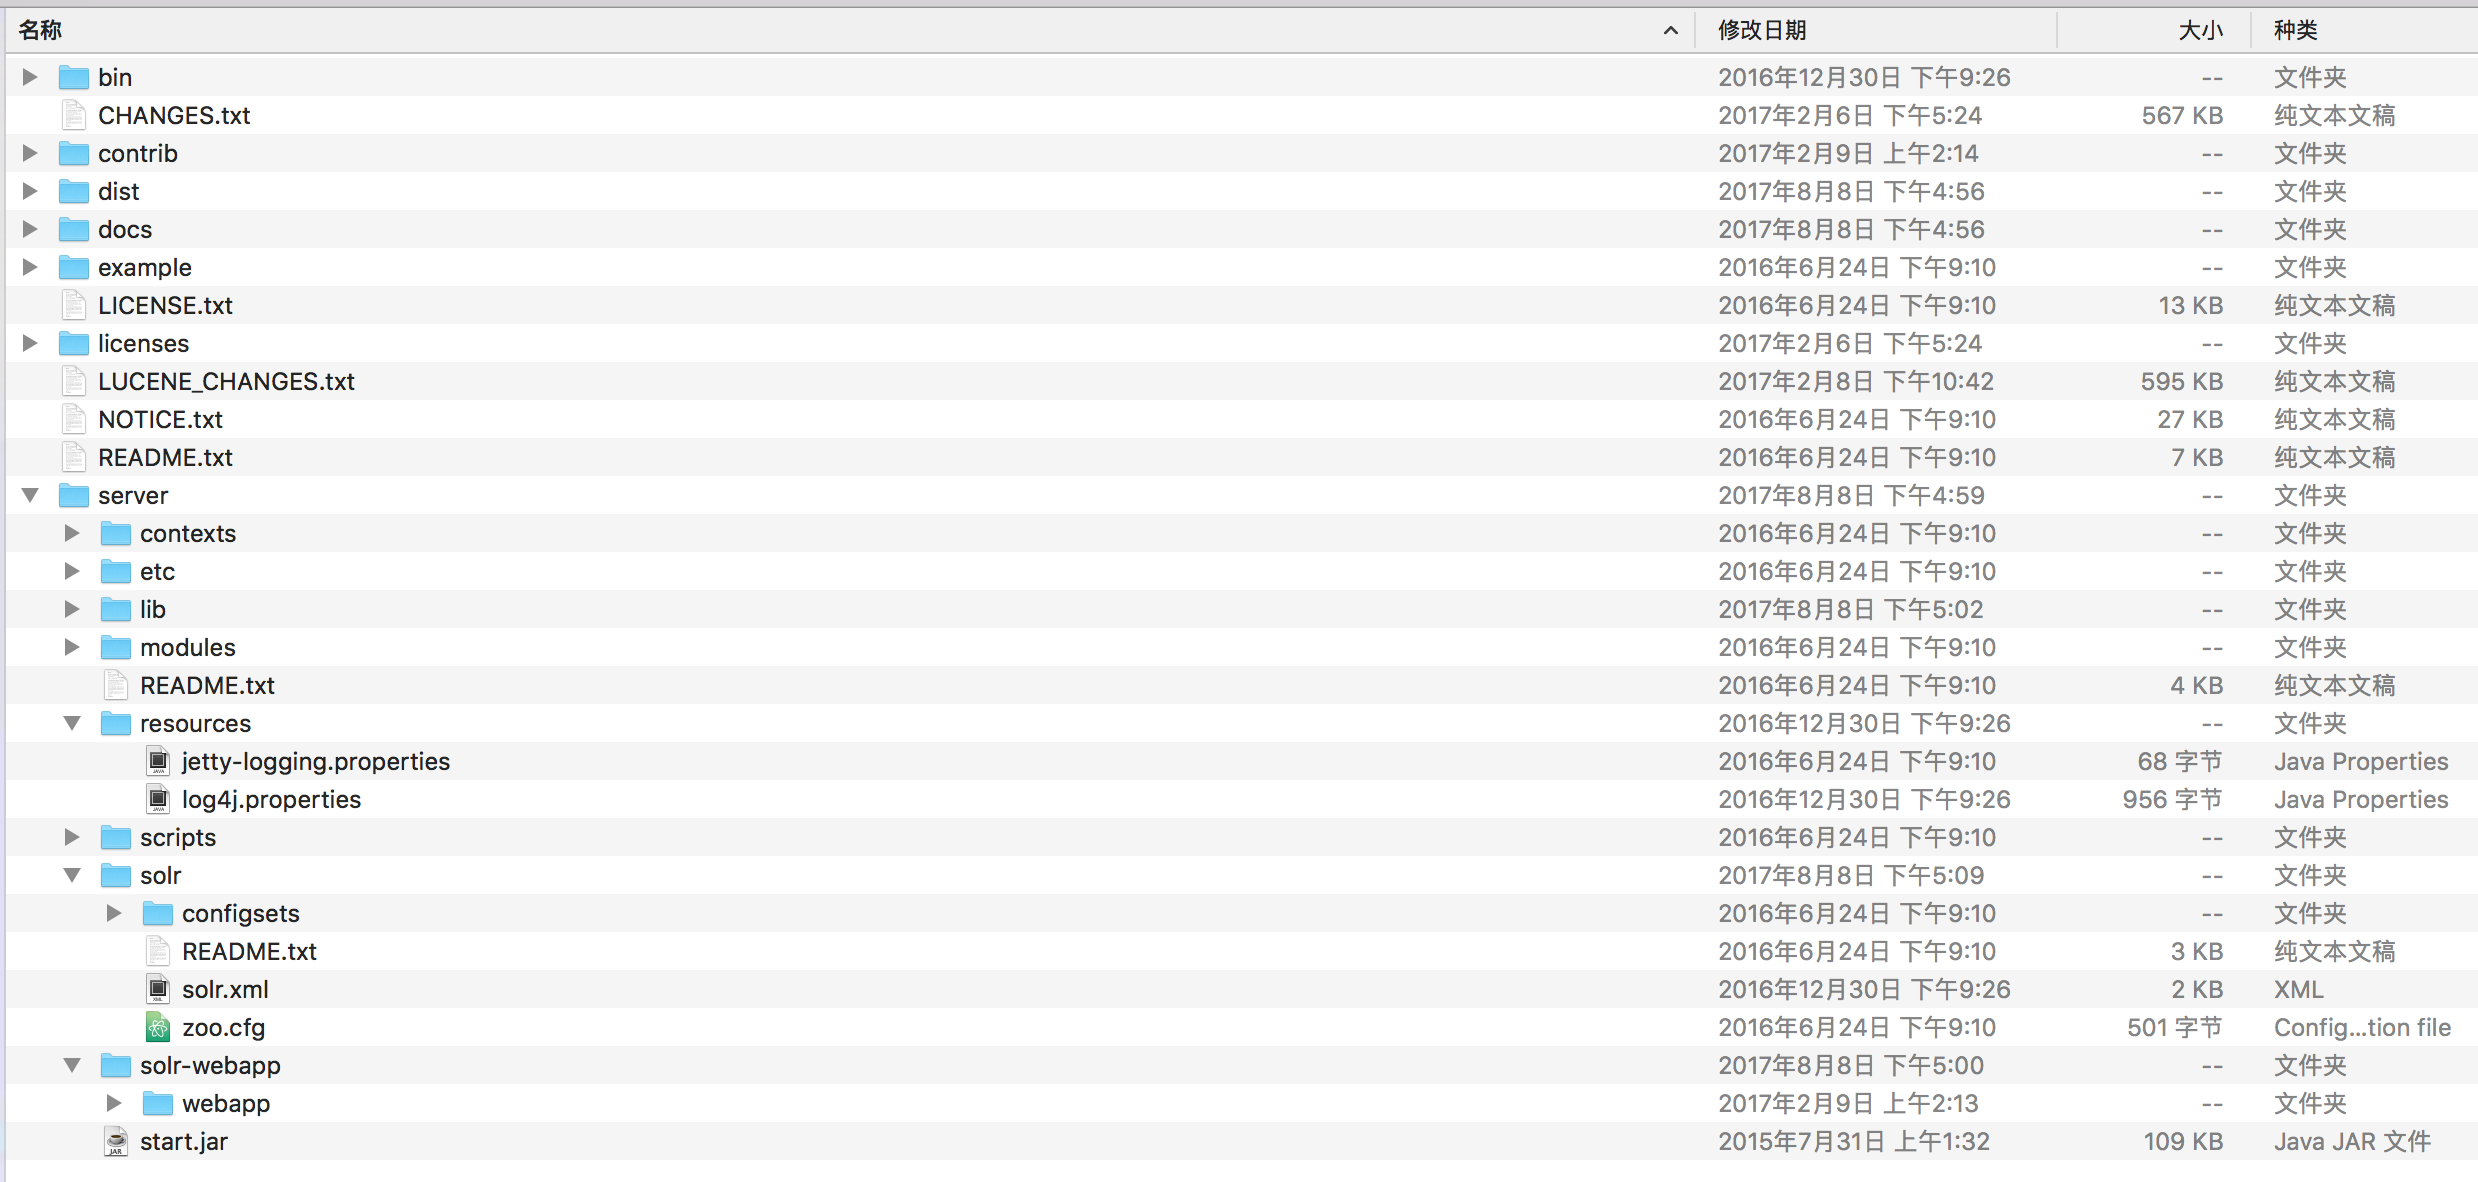
Task: Click the licenses folder icon
Action: point(73,343)
